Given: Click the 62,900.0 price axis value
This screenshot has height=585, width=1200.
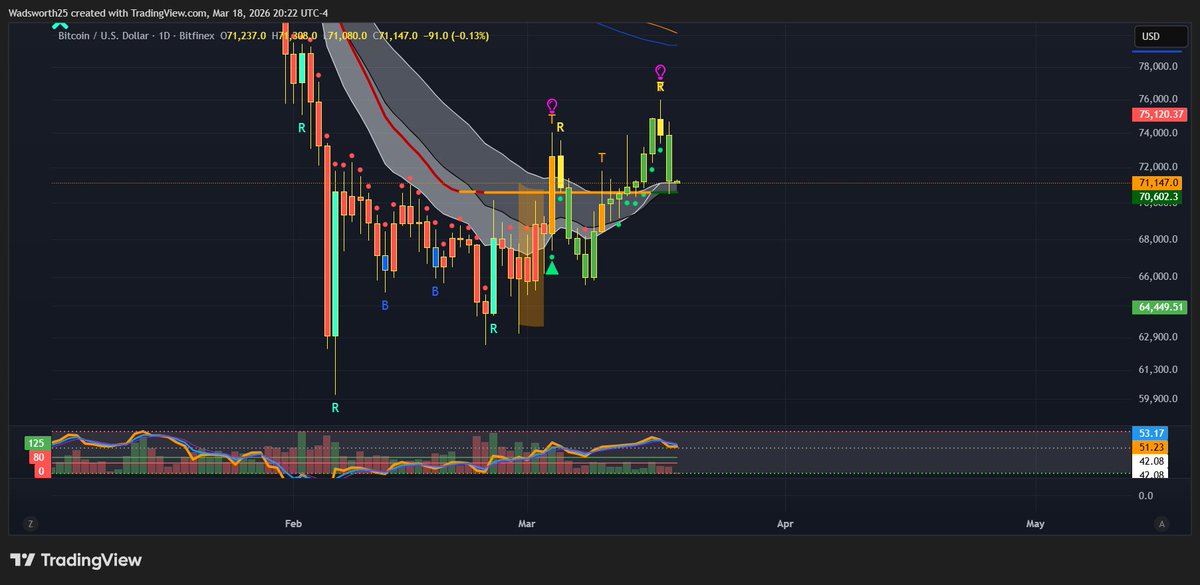Looking at the screenshot, I should [1157, 338].
